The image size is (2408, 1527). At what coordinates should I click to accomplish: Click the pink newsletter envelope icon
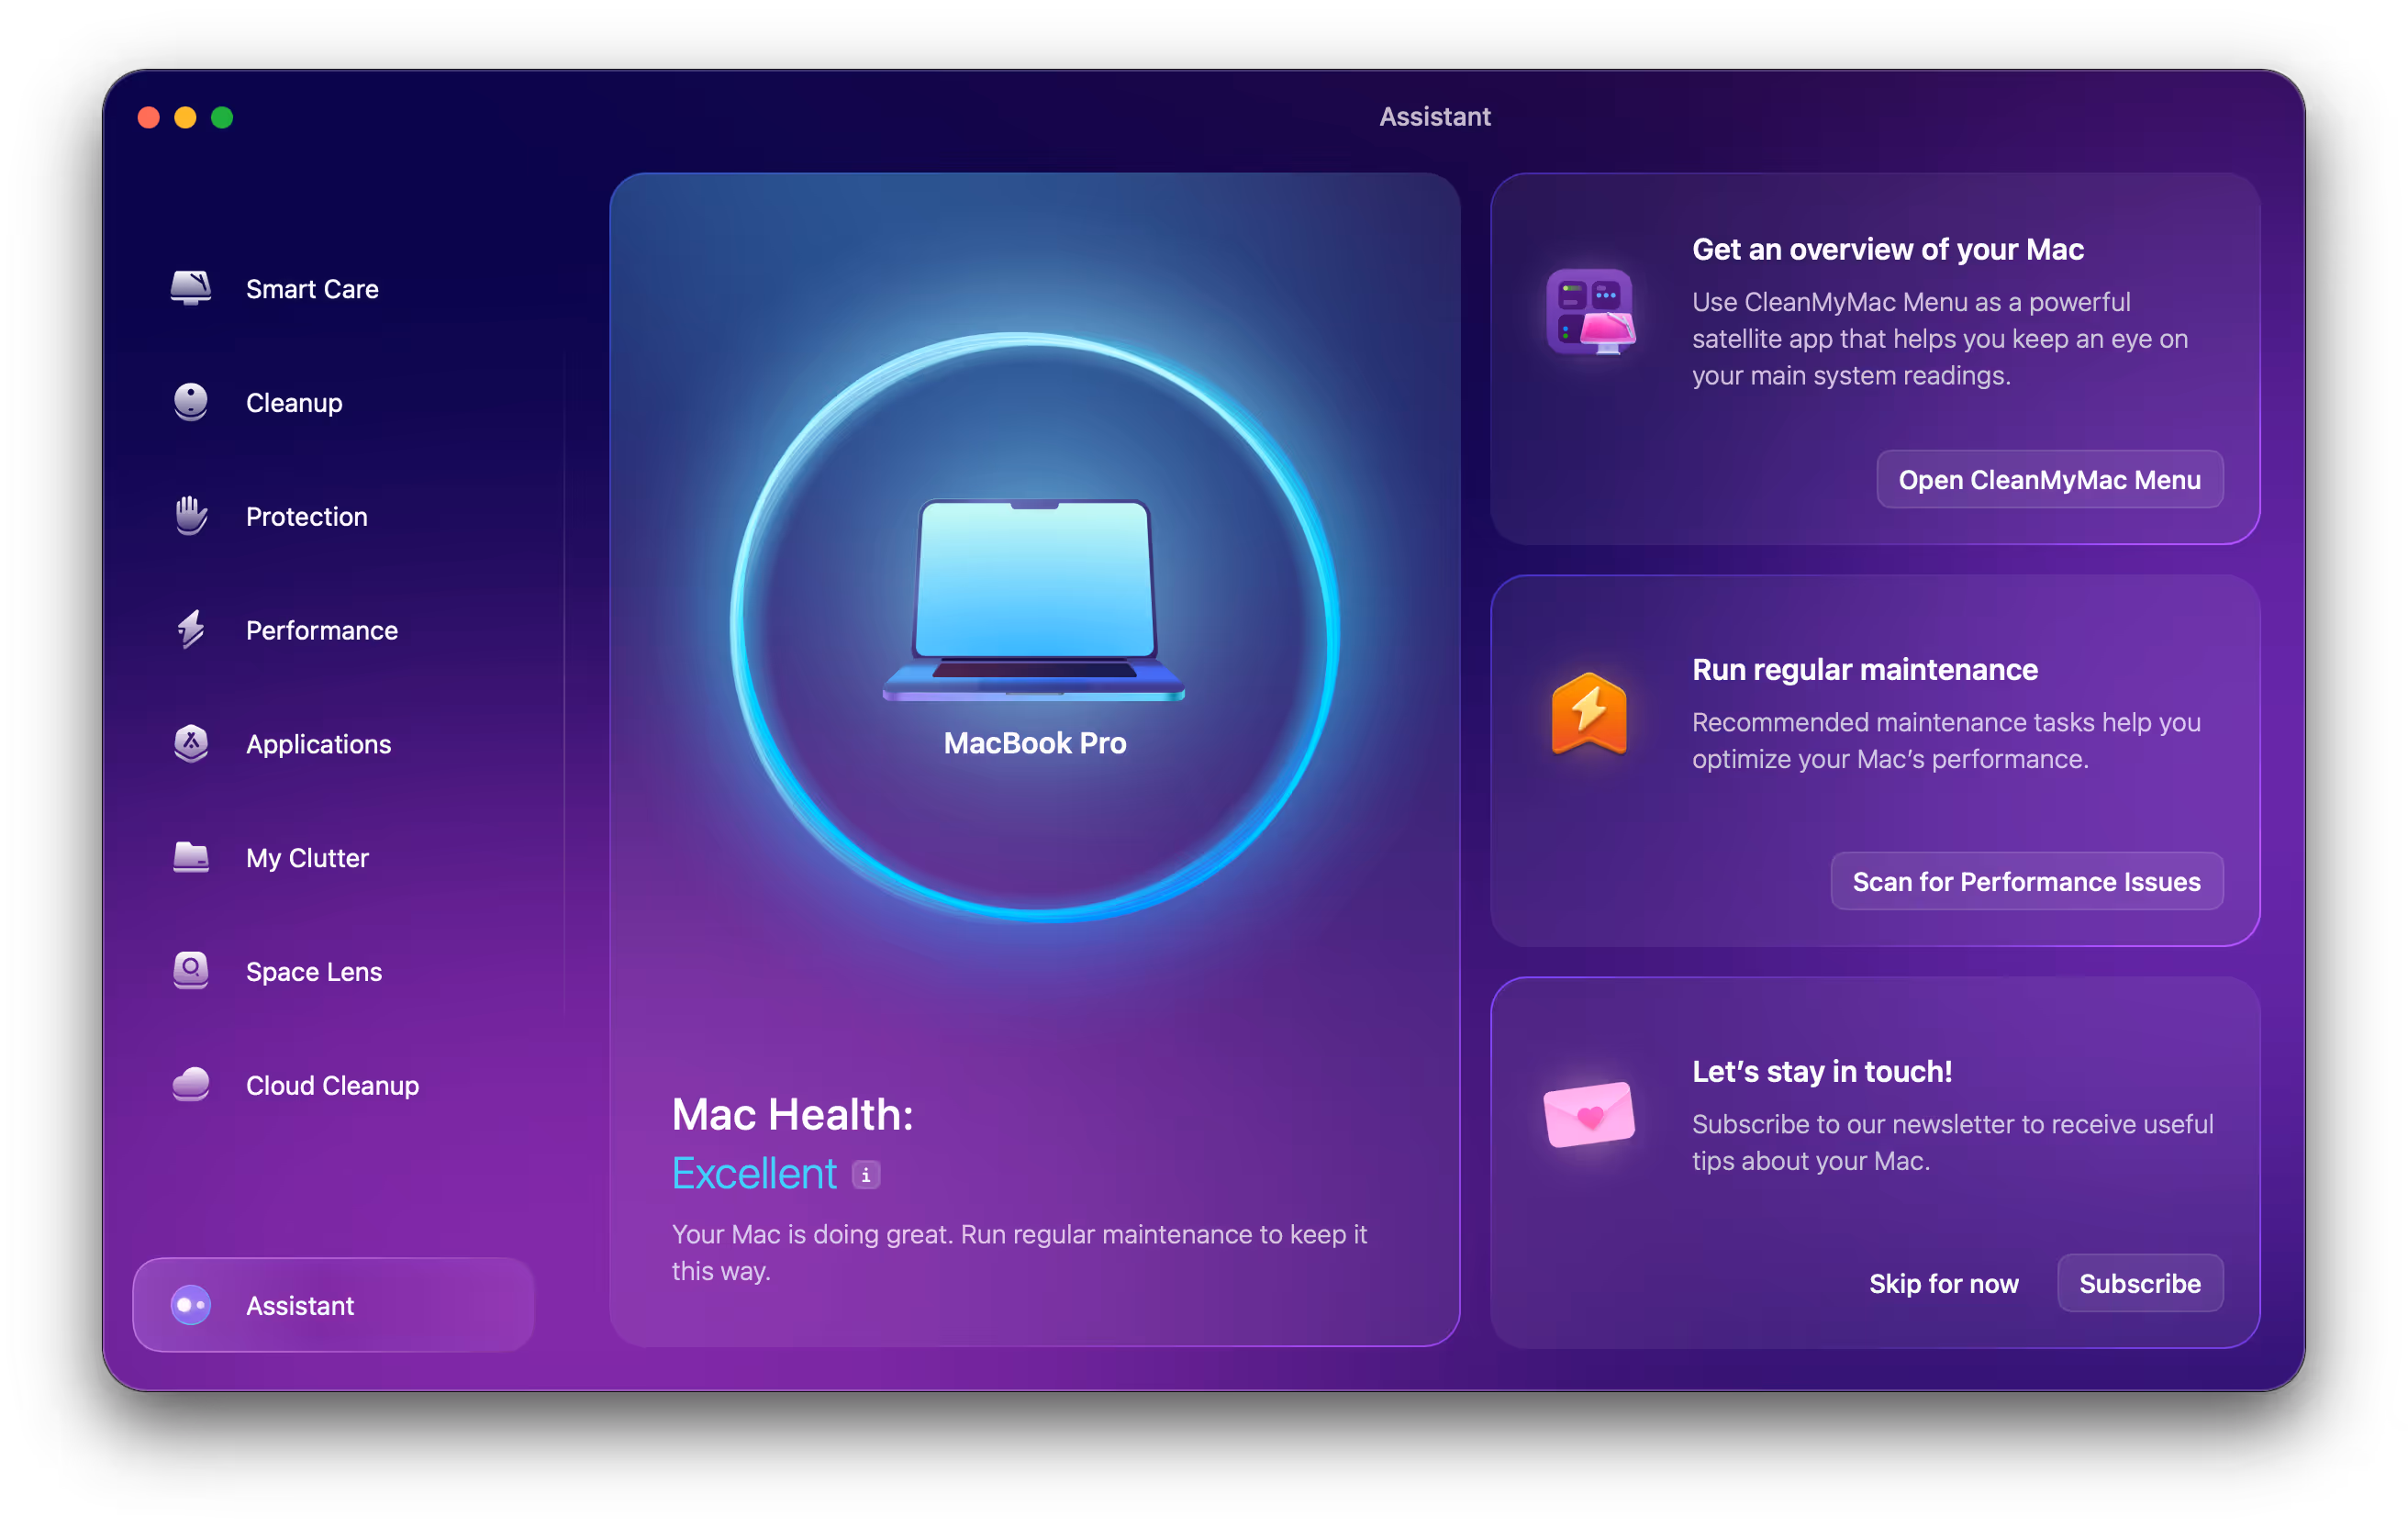(1589, 1114)
